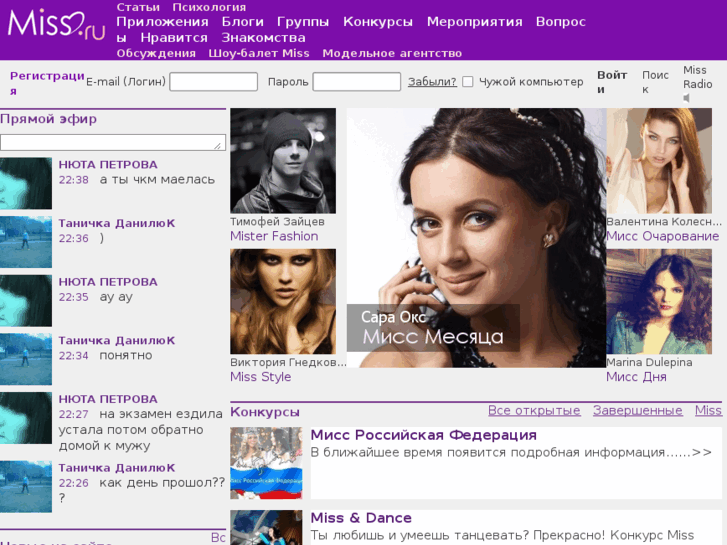
Task: Open Валентина Колесн... Мисс Очарование photo
Action: point(659,161)
